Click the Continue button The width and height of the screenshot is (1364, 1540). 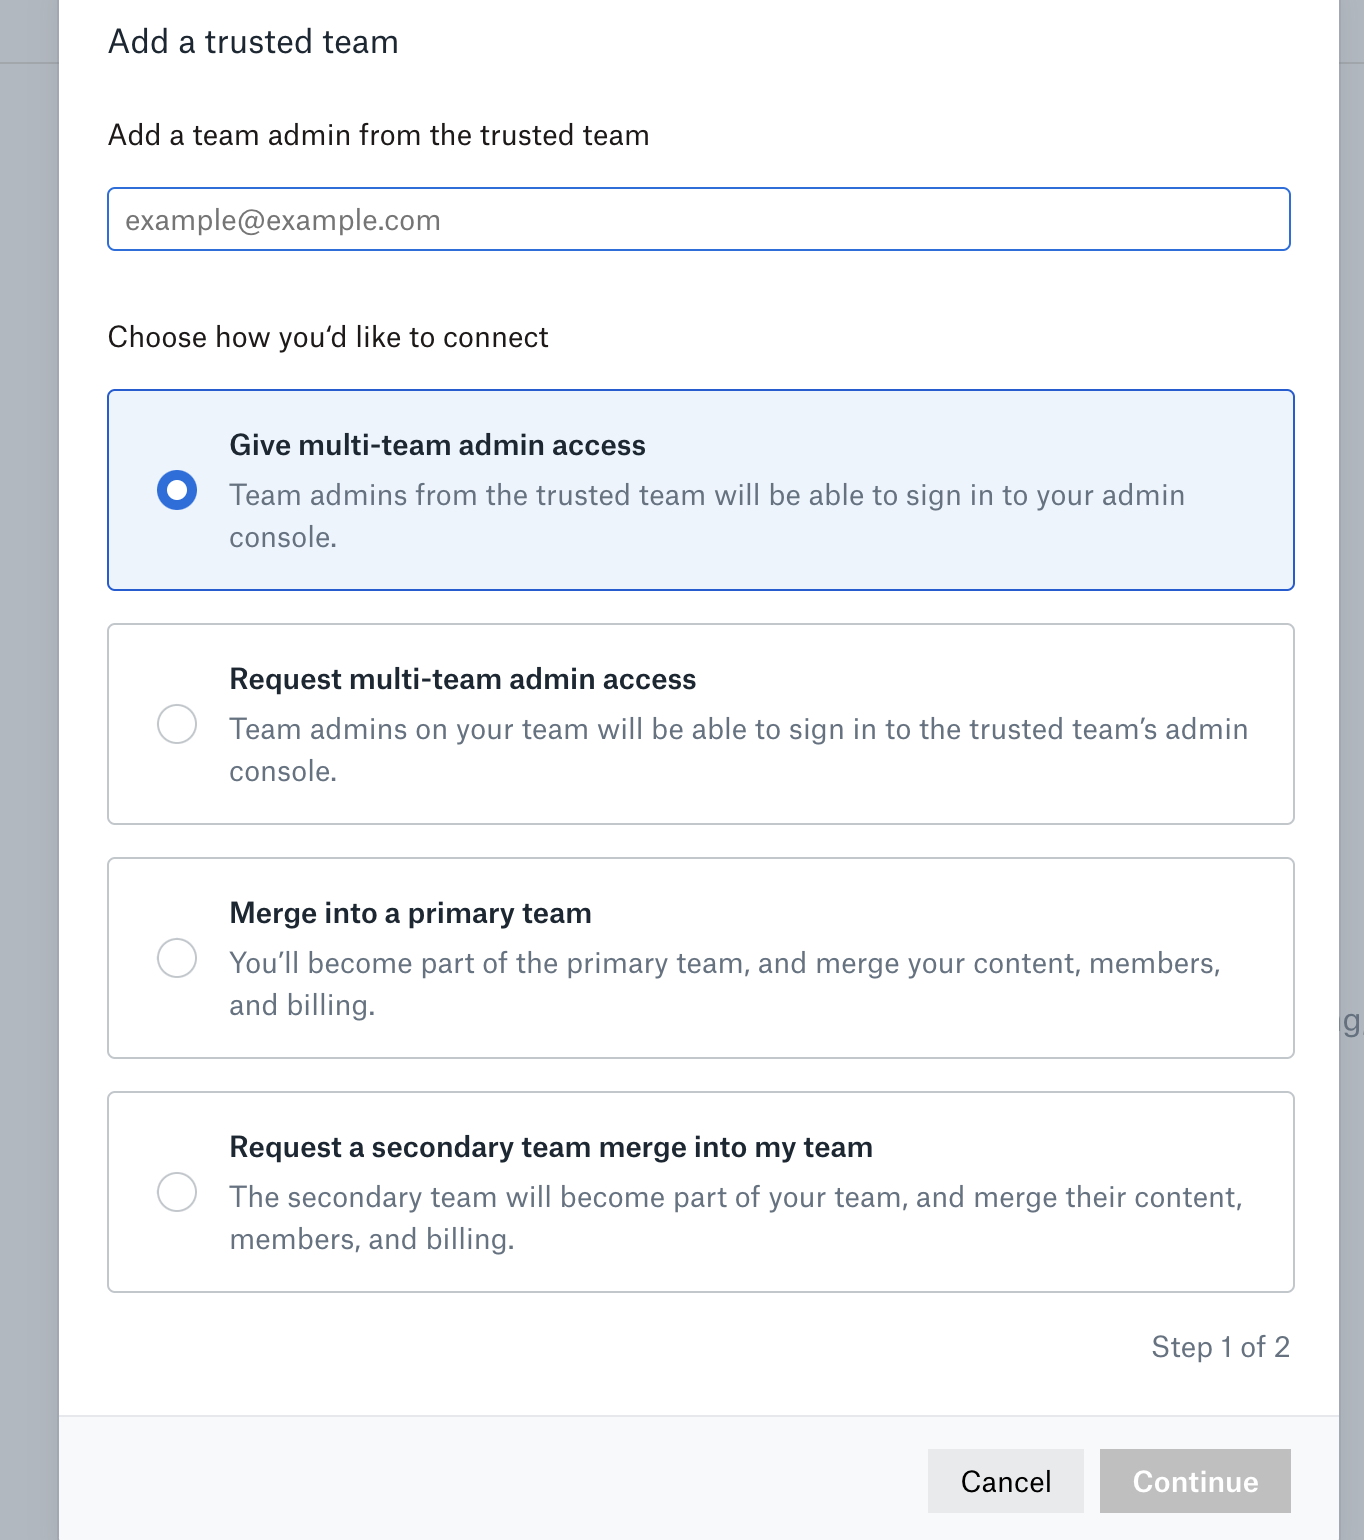click(1194, 1481)
